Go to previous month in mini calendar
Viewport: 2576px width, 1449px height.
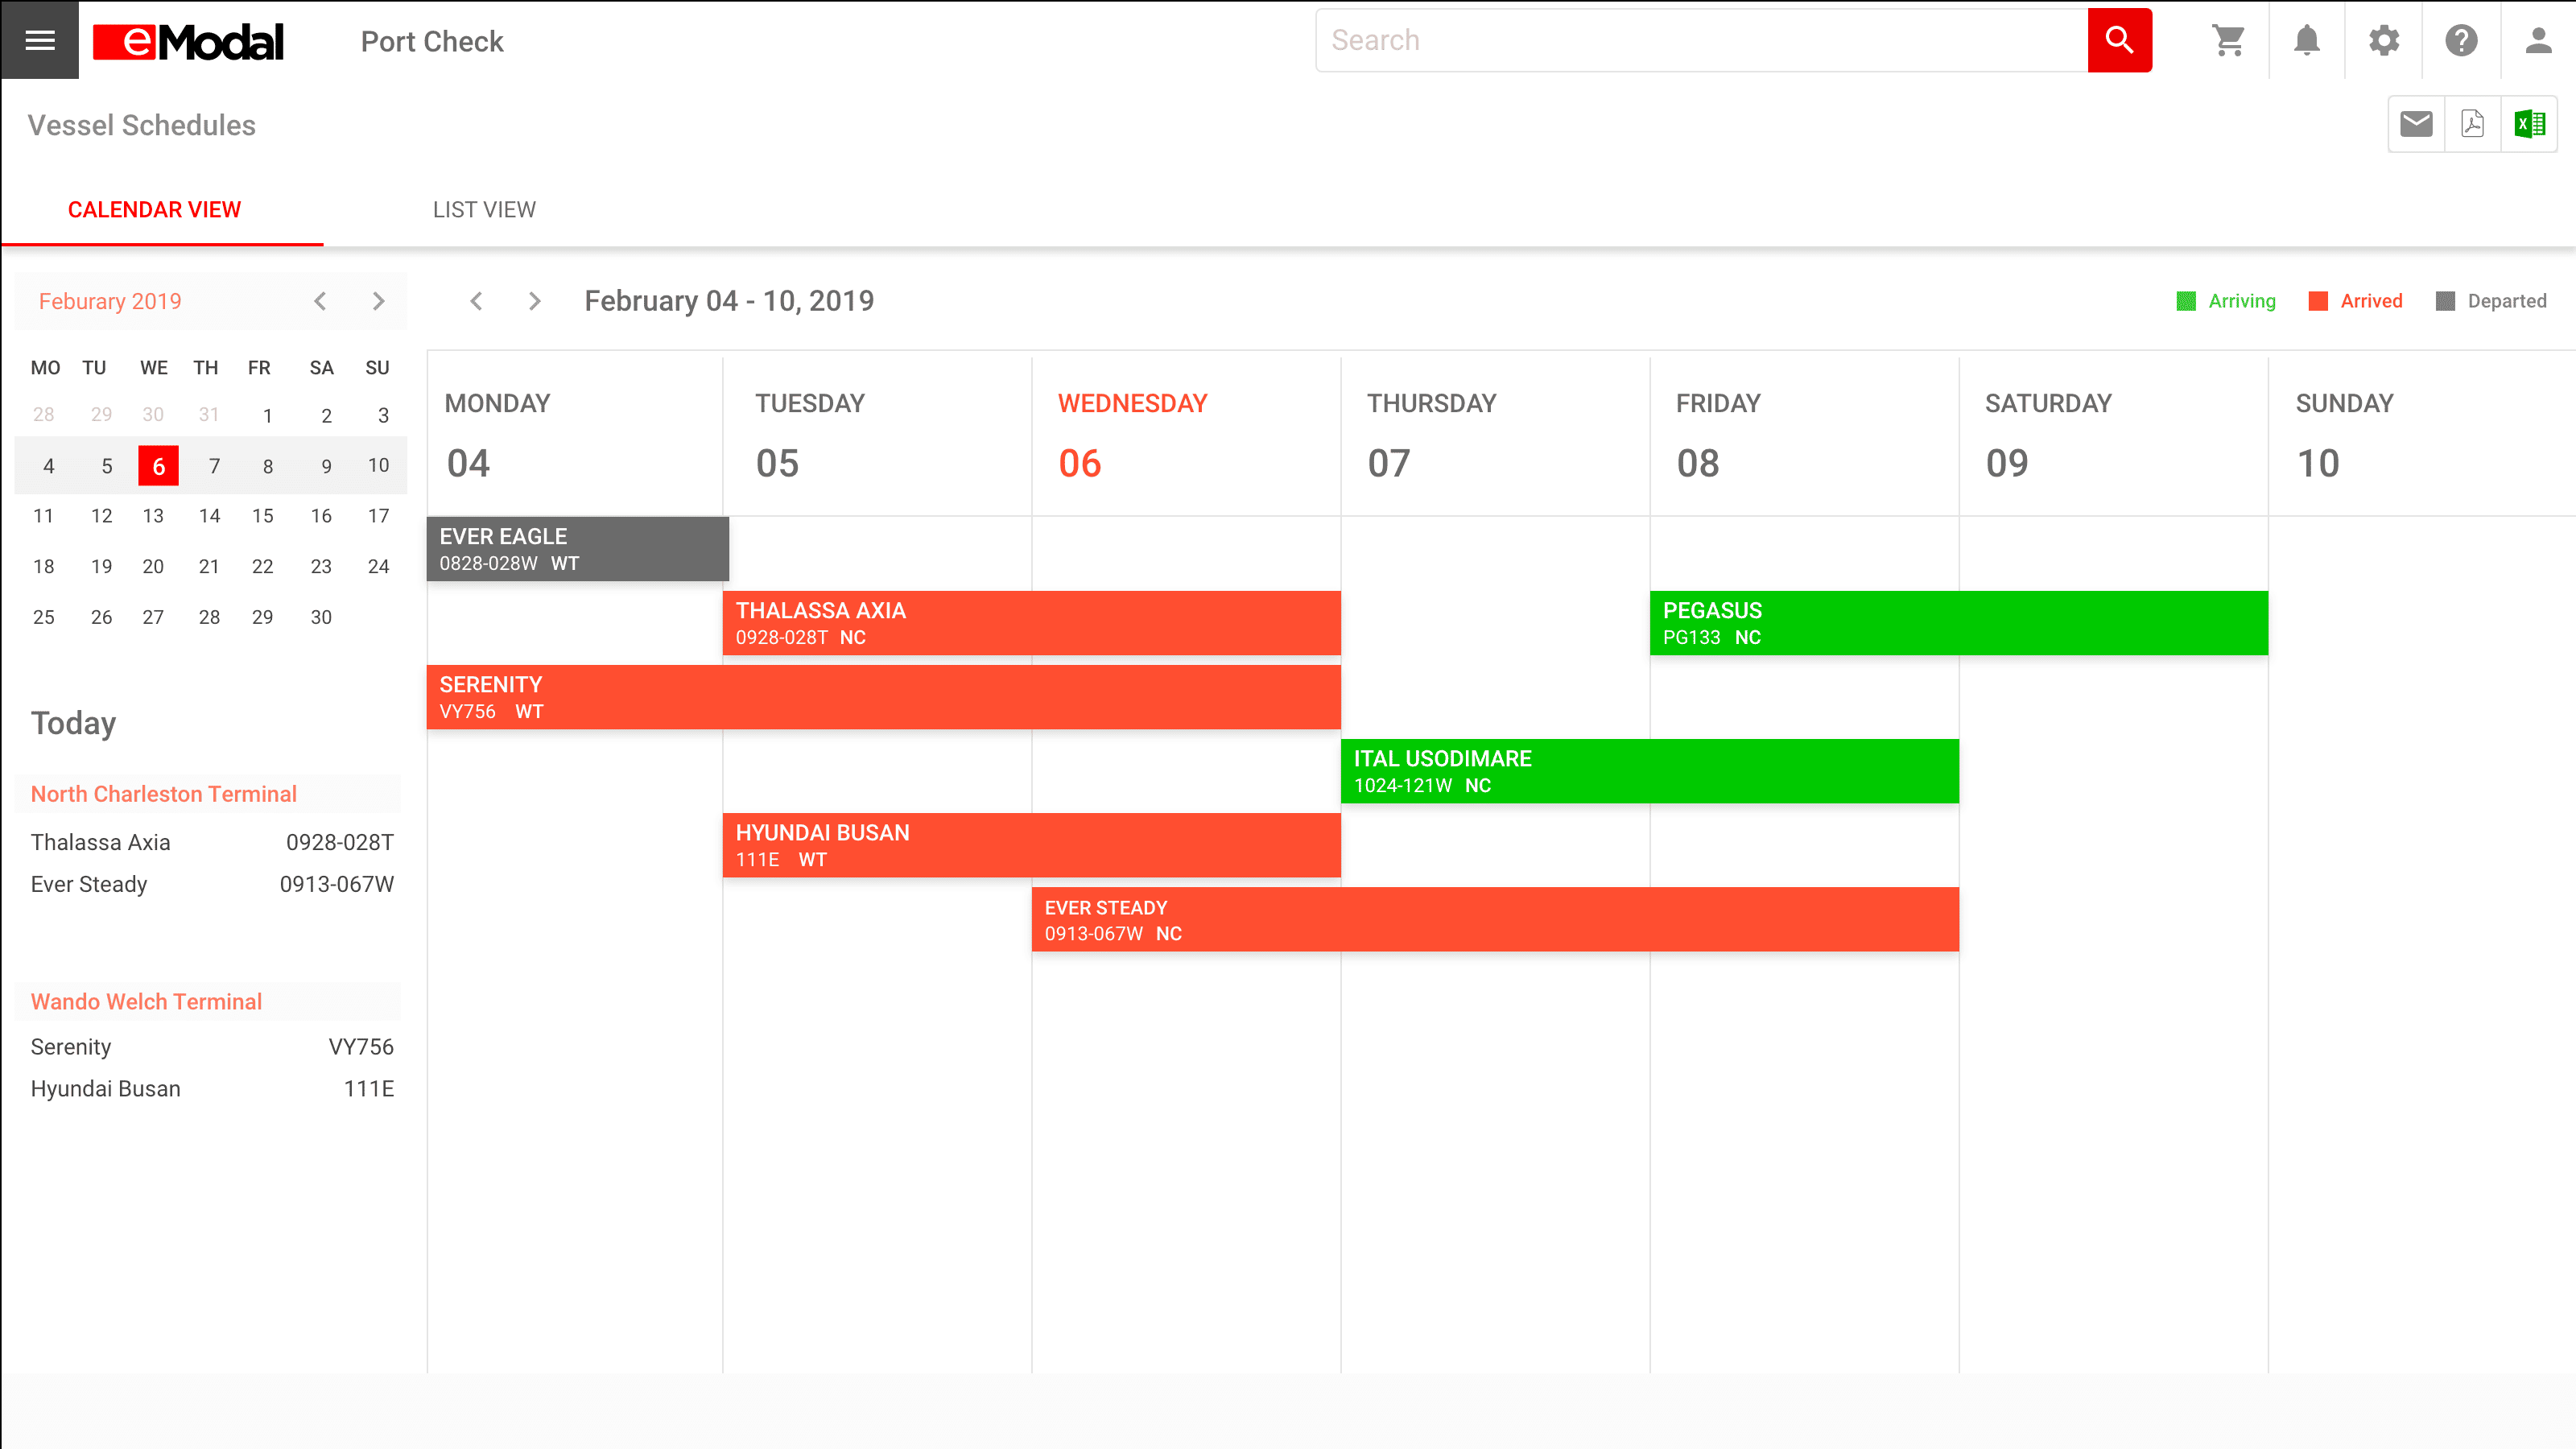[x=320, y=301]
